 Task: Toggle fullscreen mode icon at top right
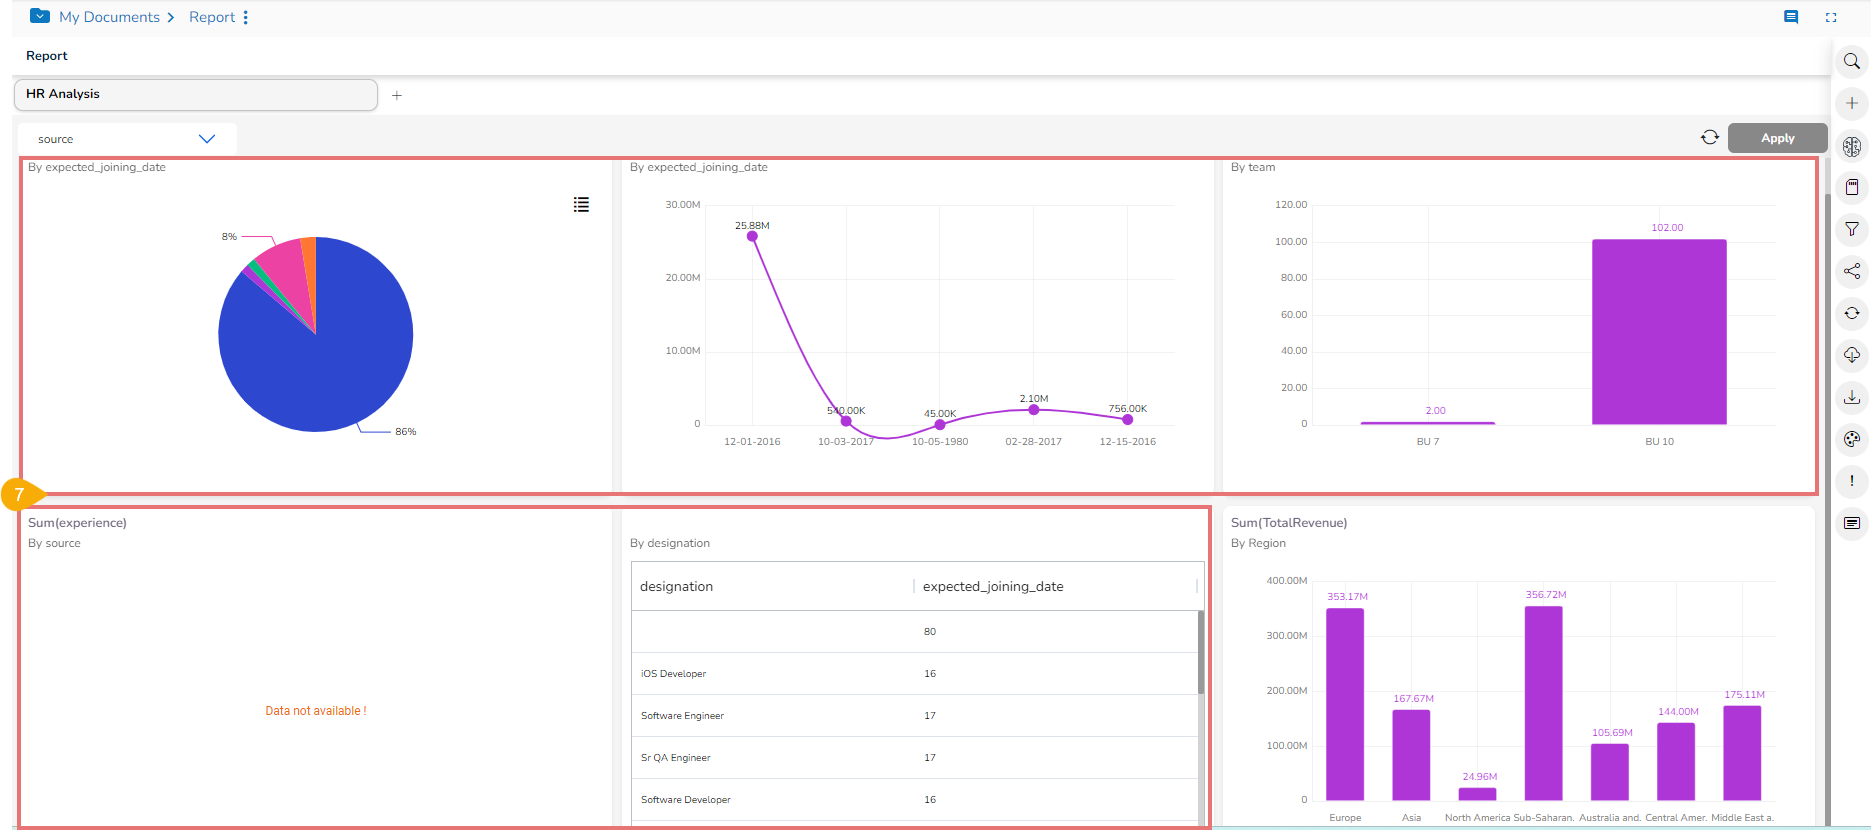[1830, 17]
